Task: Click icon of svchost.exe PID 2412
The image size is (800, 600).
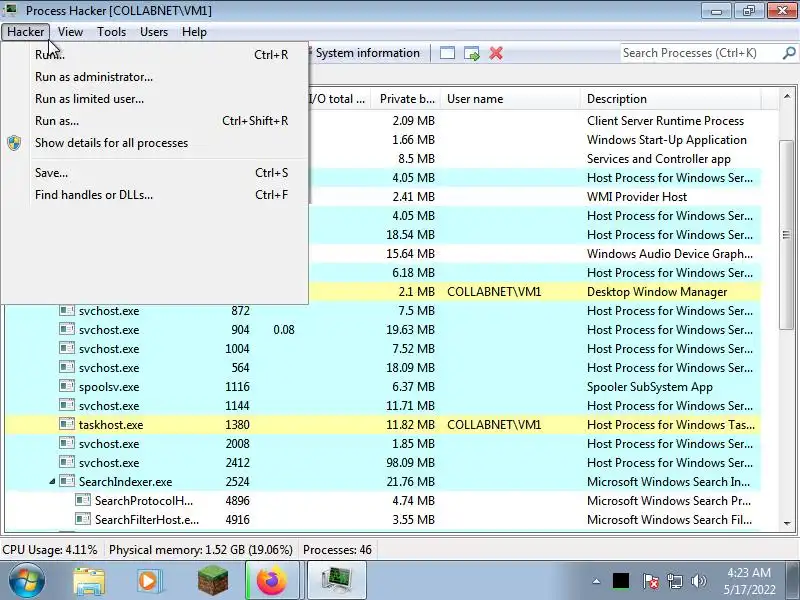Action: coord(67,462)
